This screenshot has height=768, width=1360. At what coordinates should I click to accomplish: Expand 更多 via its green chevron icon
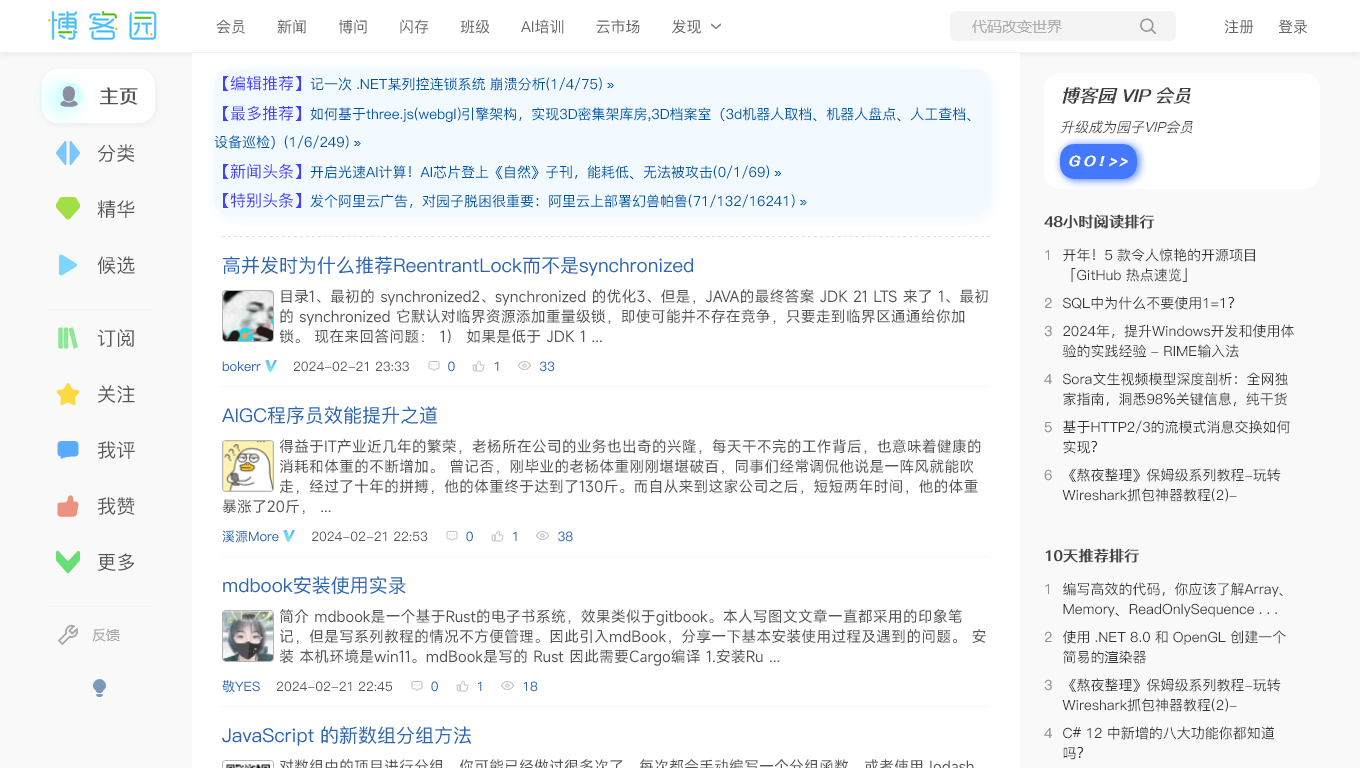68,562
